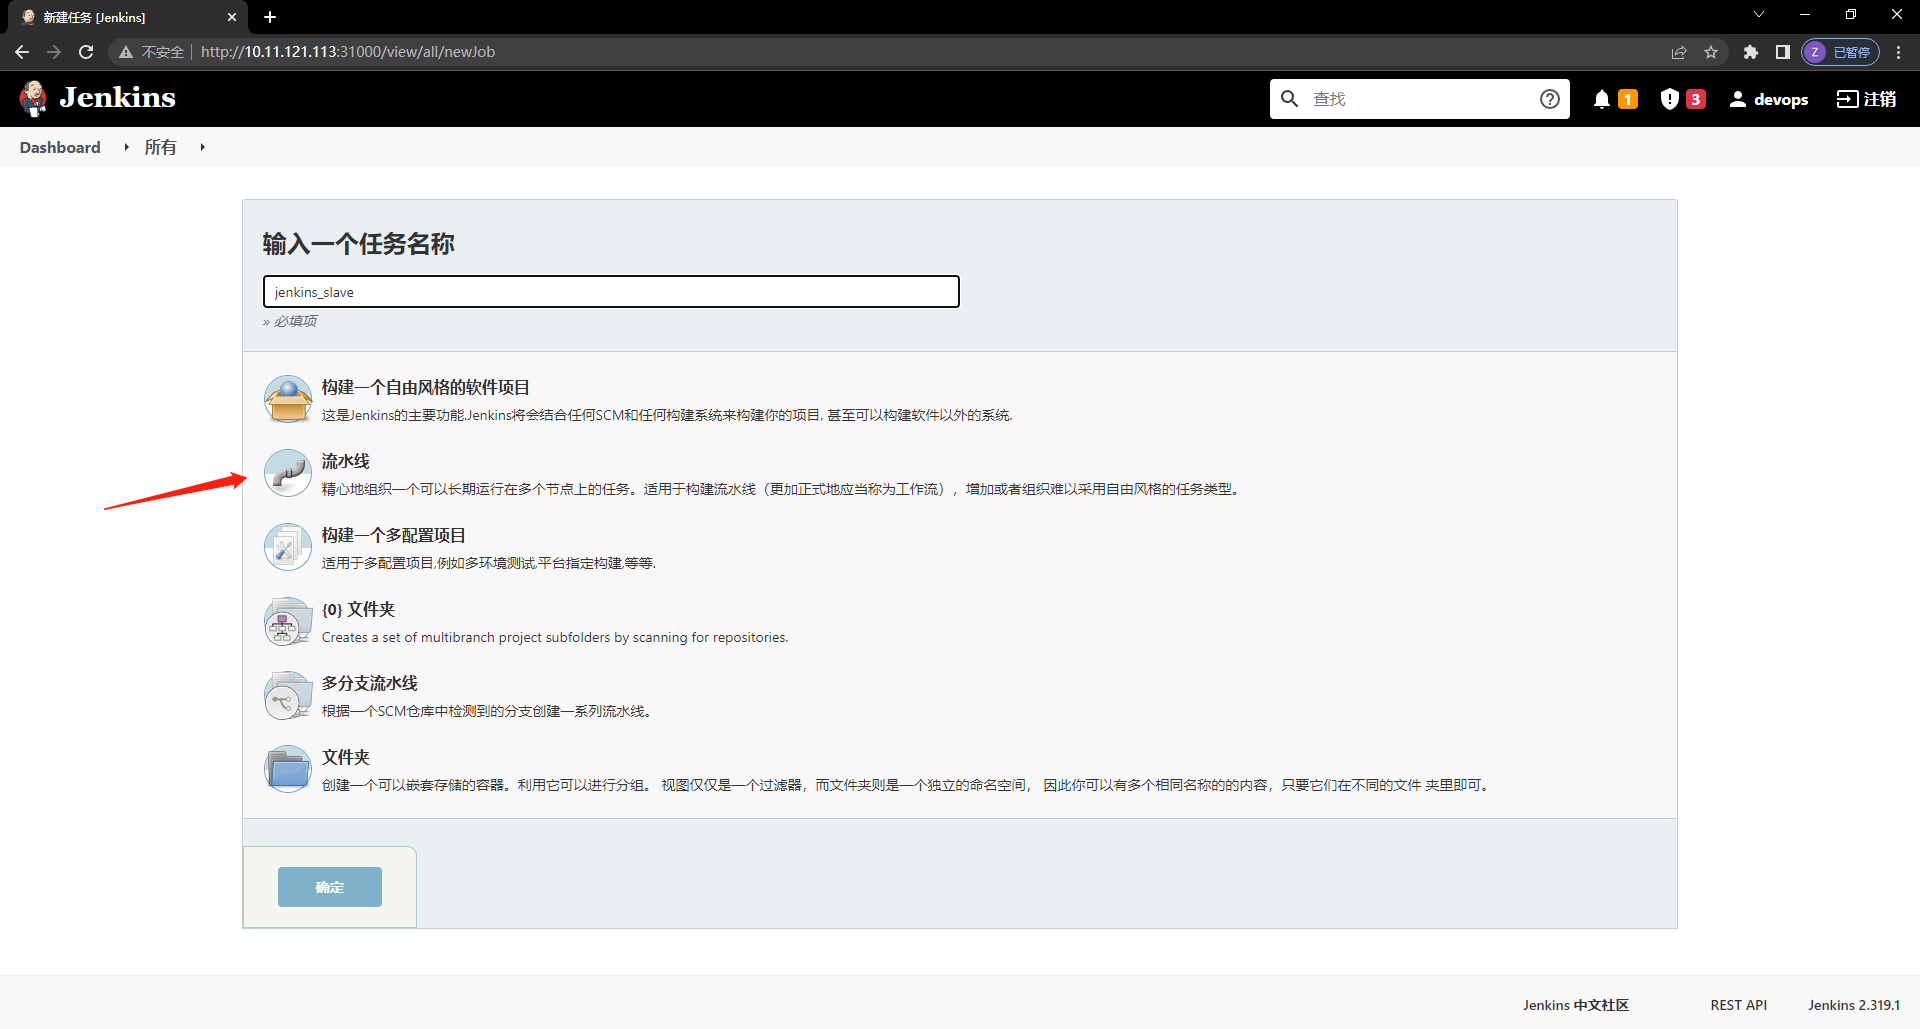Open the REST API link in the footer
This screenshot has width=1920, height=1029.
pyautogui.click(x=1738, y=1005)
